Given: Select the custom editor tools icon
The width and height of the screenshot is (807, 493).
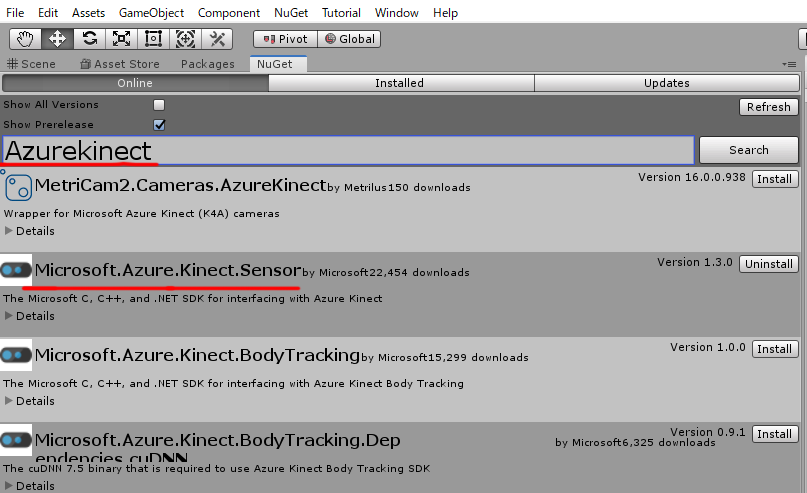Looking at the screenshot, I should pyautogui.click(x=217, y=39).
